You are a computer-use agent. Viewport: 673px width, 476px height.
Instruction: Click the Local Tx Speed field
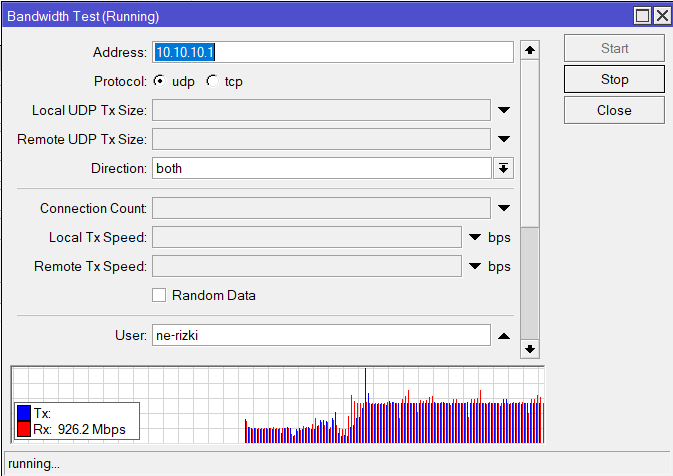pyautogui.click(x=307, y=237)
